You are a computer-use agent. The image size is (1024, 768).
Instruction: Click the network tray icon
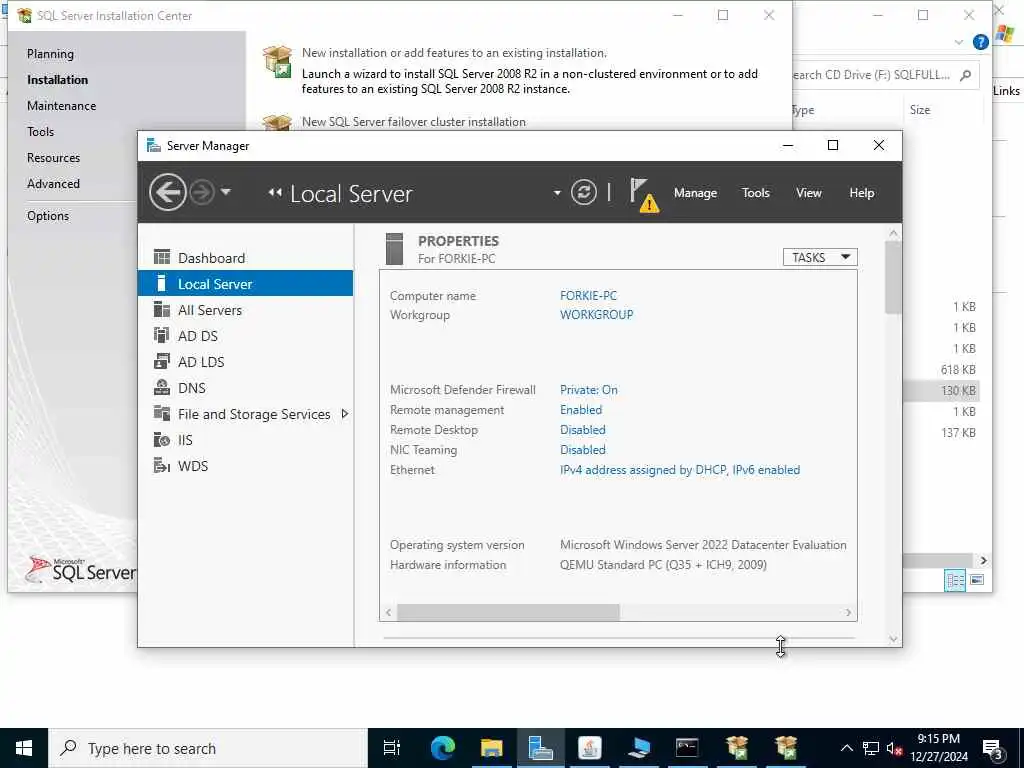(871, 748)
